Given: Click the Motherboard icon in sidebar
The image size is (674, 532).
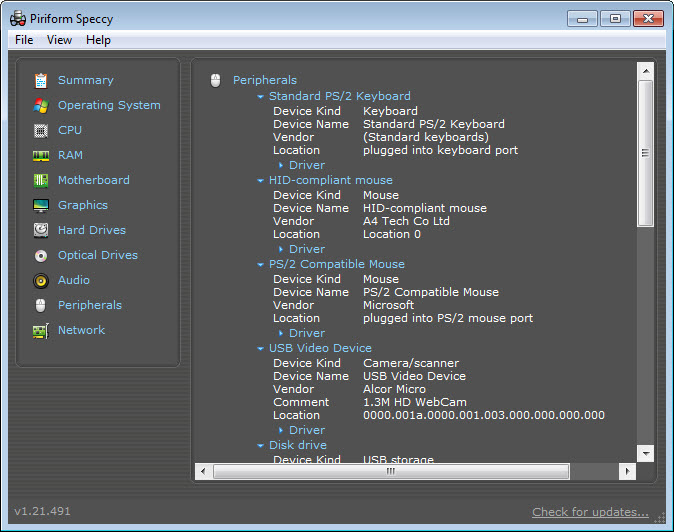Looking at the screenshot, I should (x=41, y=180).
